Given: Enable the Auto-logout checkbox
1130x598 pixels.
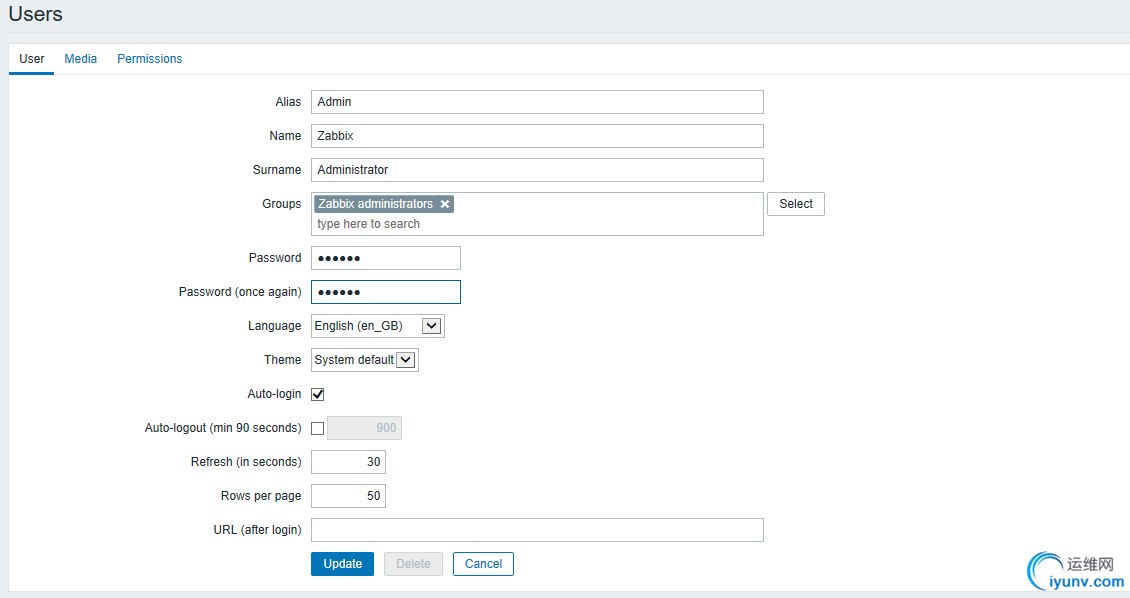Looking at the screenshot, I should coord(318,428).
